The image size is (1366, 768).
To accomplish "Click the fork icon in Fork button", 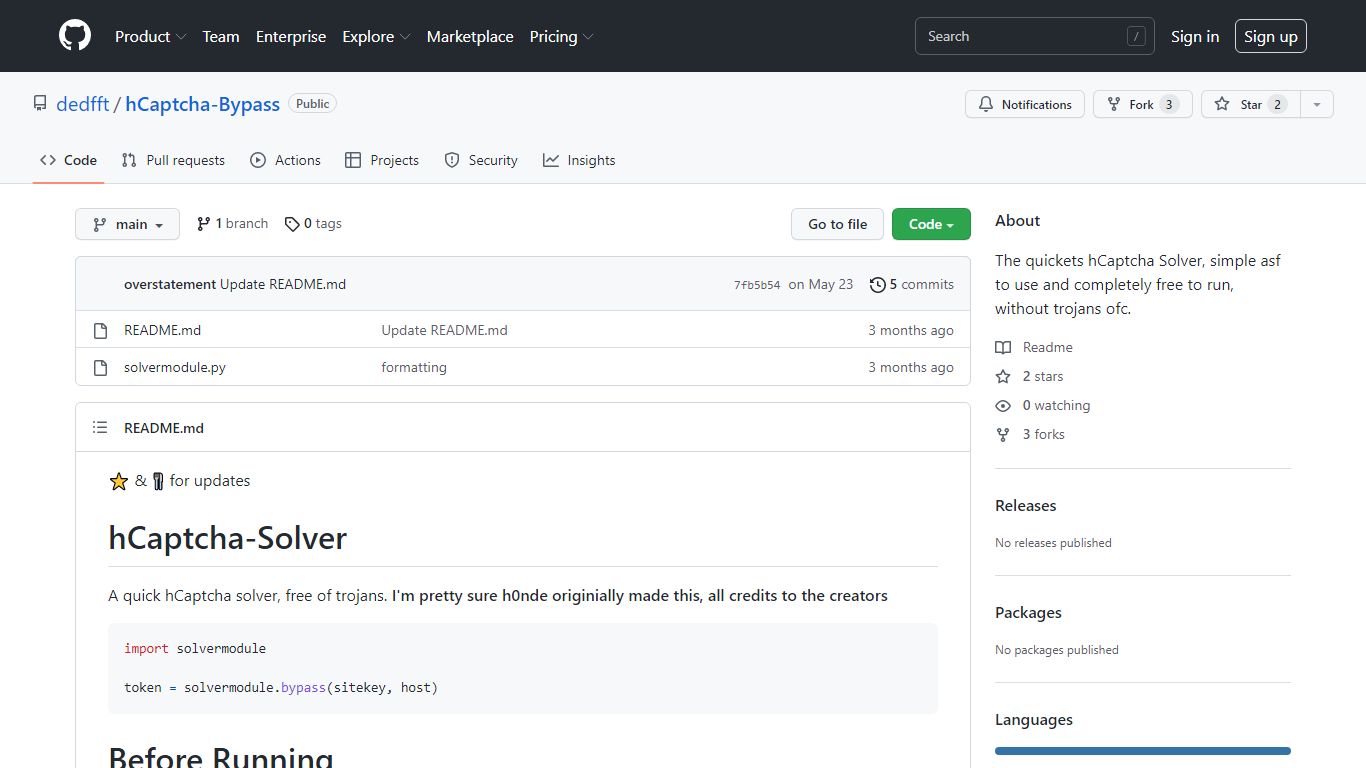I will point(1114,104).
